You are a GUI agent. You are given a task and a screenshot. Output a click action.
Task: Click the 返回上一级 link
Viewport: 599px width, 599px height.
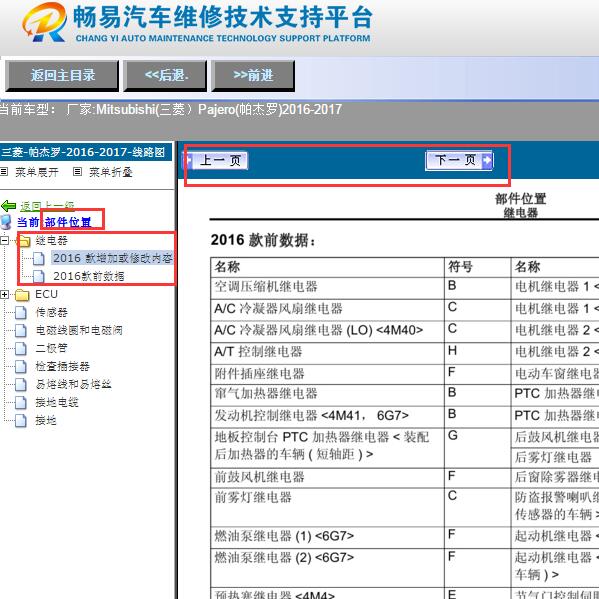[47, 206]
